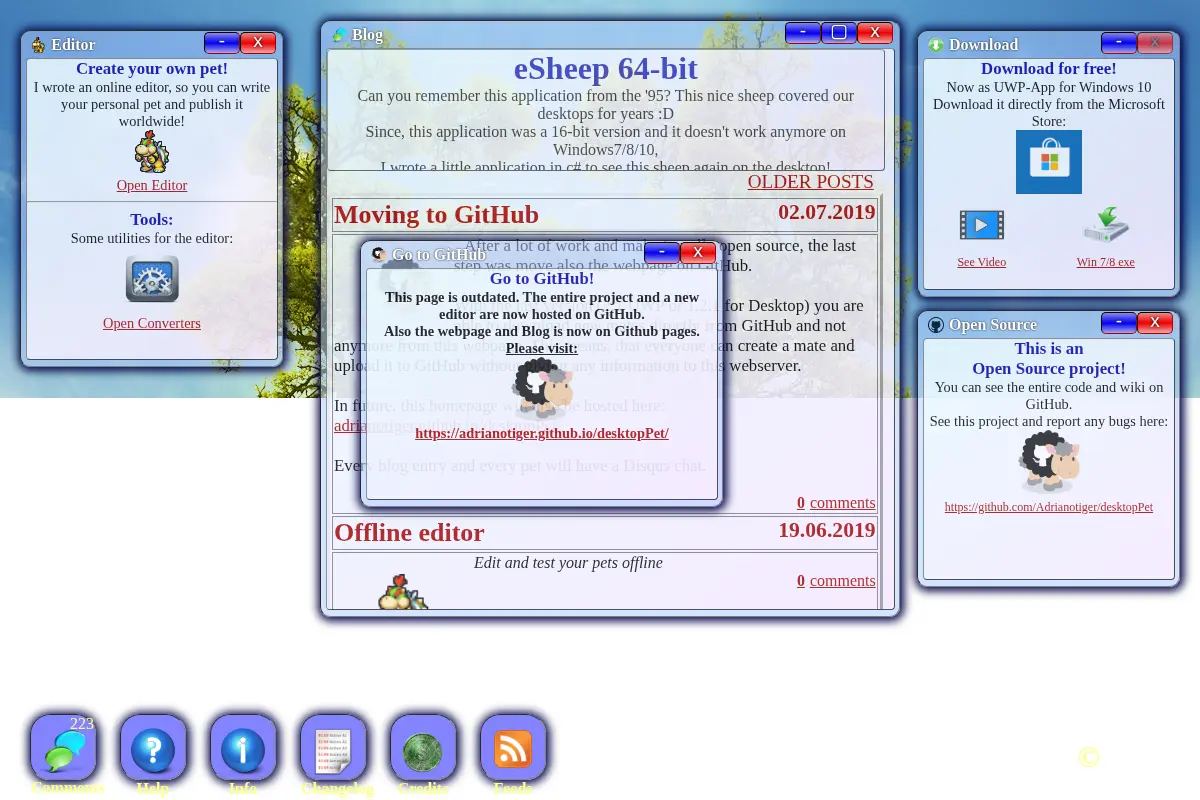
Task: Minimize the Blog window
Action: click(803, 32)
